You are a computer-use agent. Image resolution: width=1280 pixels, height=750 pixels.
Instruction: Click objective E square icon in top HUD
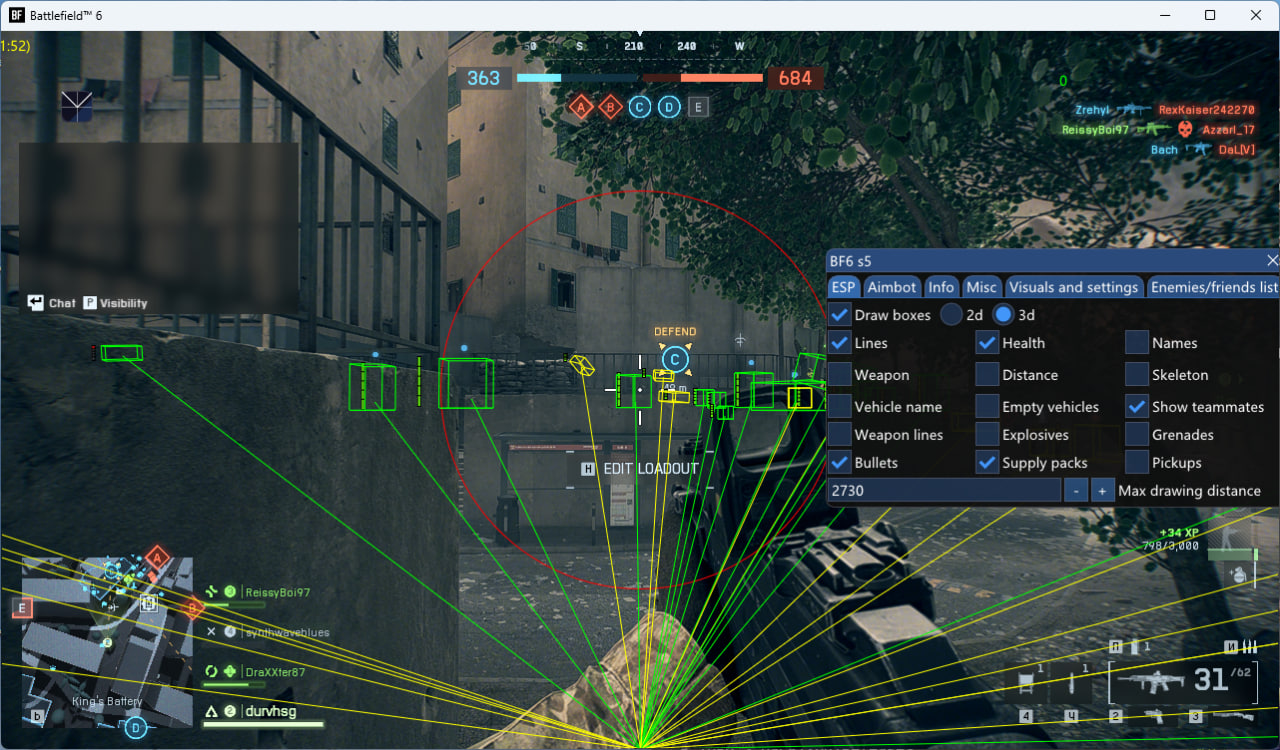pos(698,107)
